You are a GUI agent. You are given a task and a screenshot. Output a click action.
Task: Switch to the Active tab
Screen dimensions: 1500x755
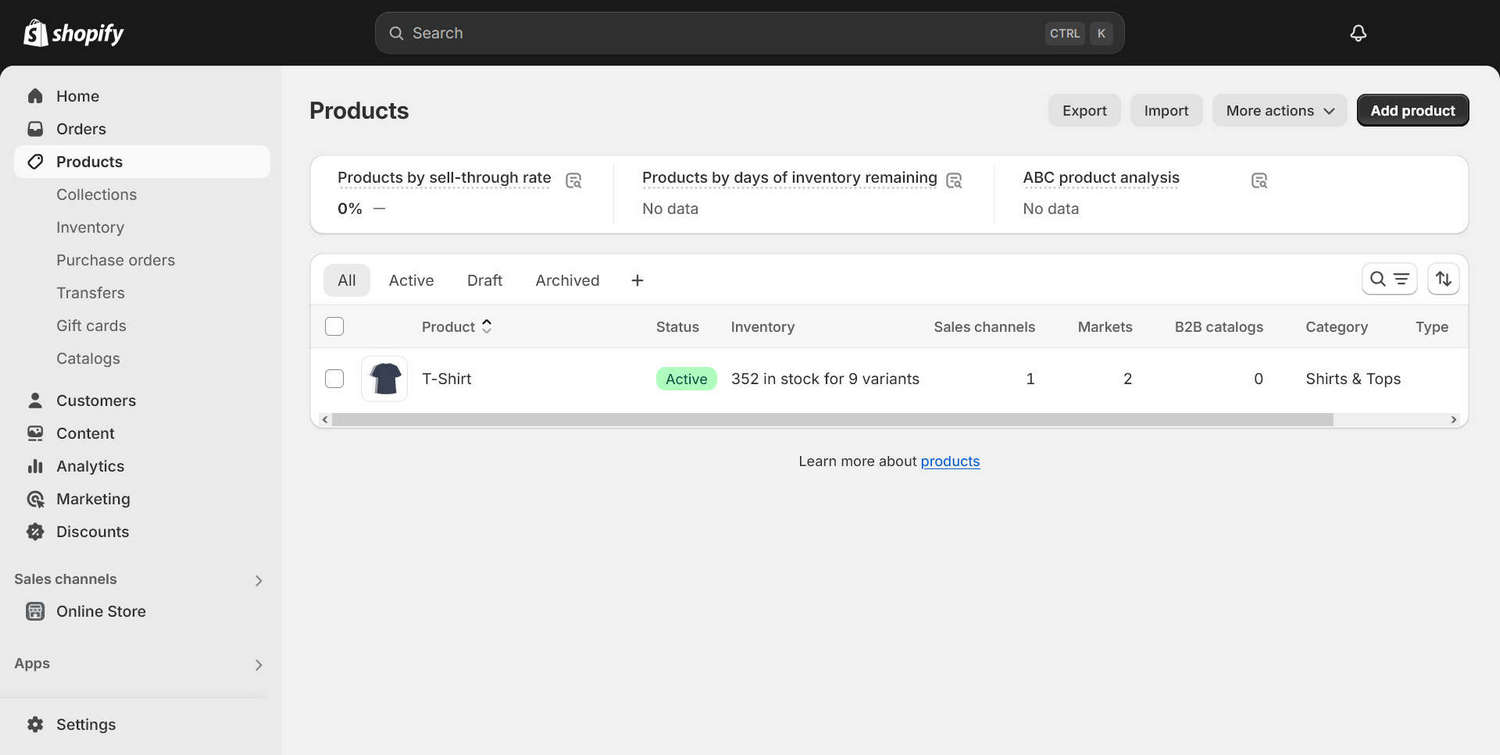pyautogui.click(x=411, y=280)
